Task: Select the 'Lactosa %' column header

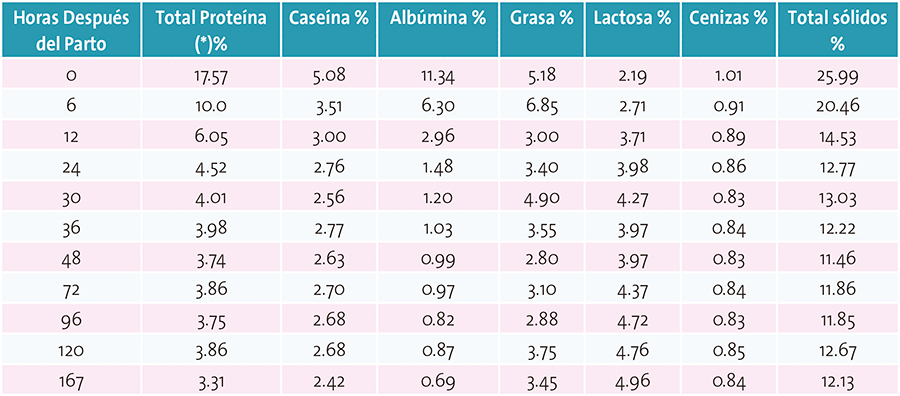Action: 633,29
